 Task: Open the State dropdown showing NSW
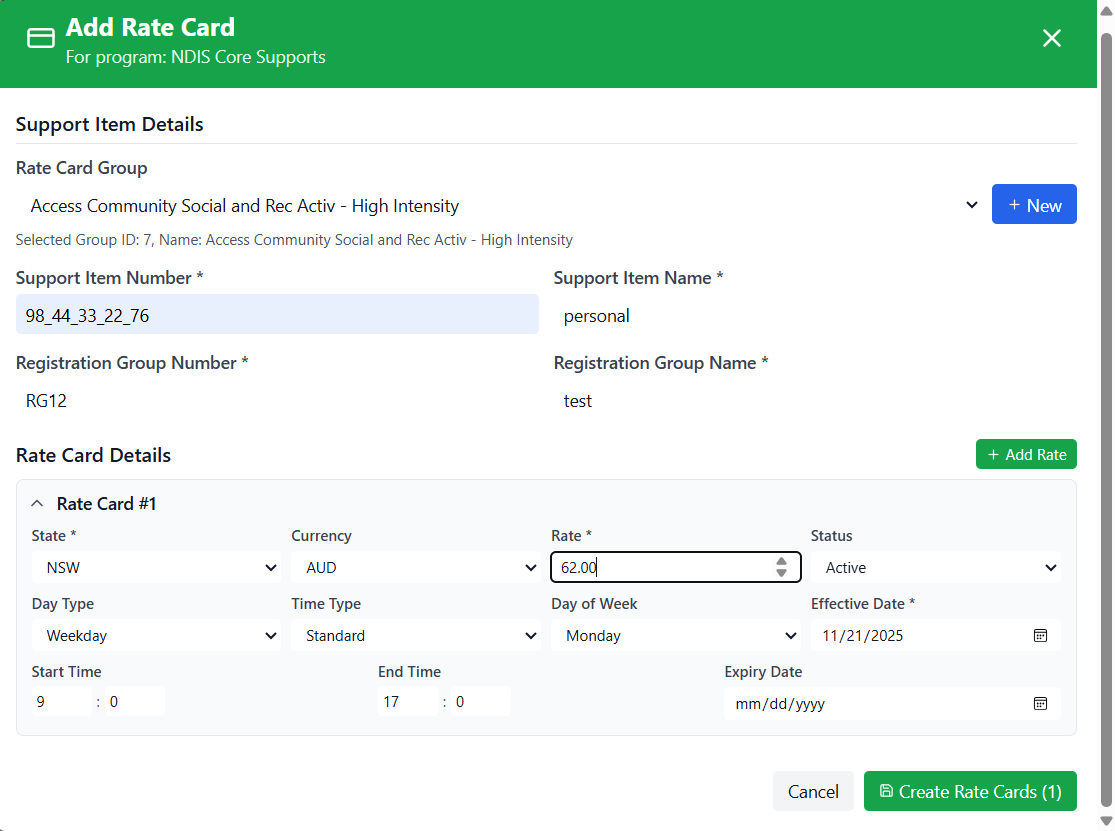click(156, 567)
